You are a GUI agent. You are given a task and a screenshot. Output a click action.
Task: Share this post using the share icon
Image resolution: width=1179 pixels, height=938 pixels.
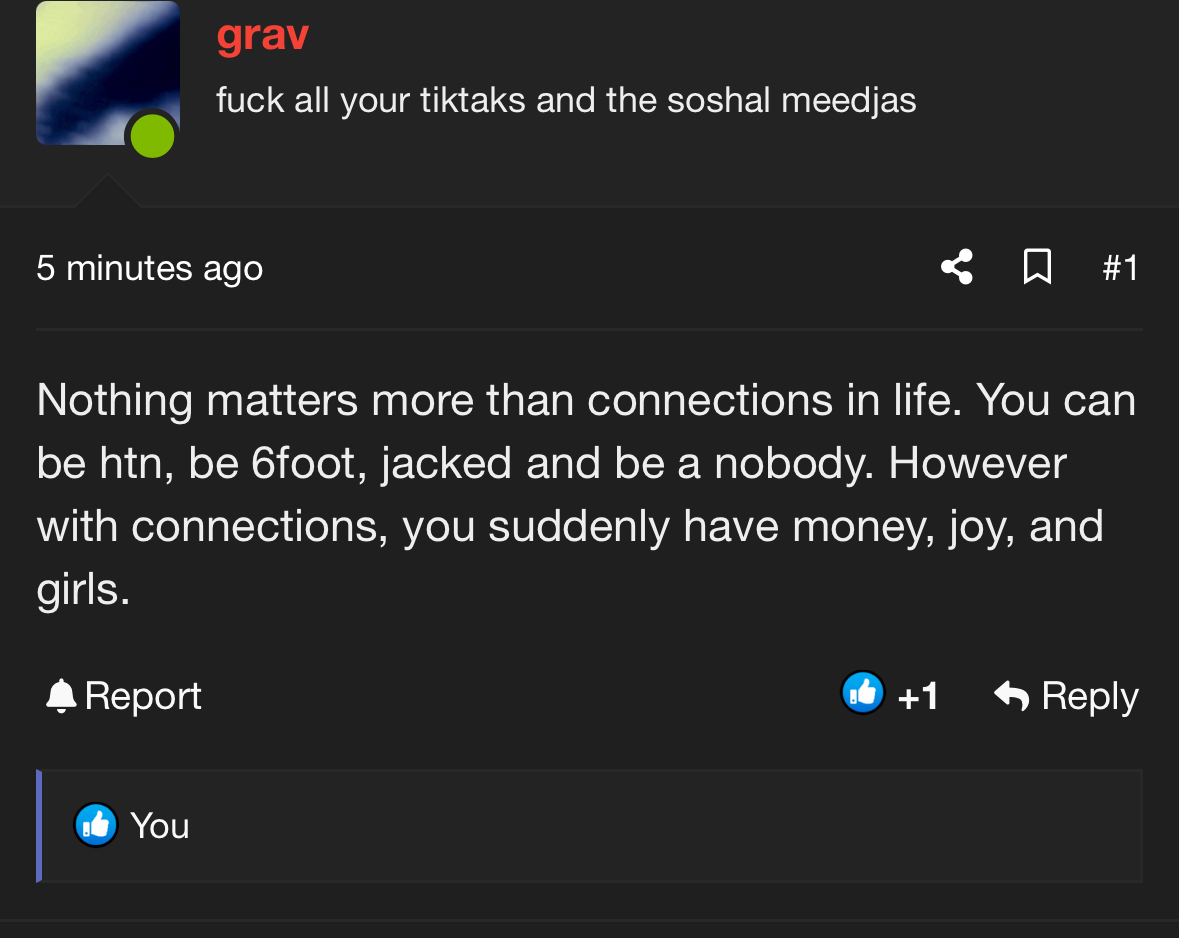click(957, 267)
